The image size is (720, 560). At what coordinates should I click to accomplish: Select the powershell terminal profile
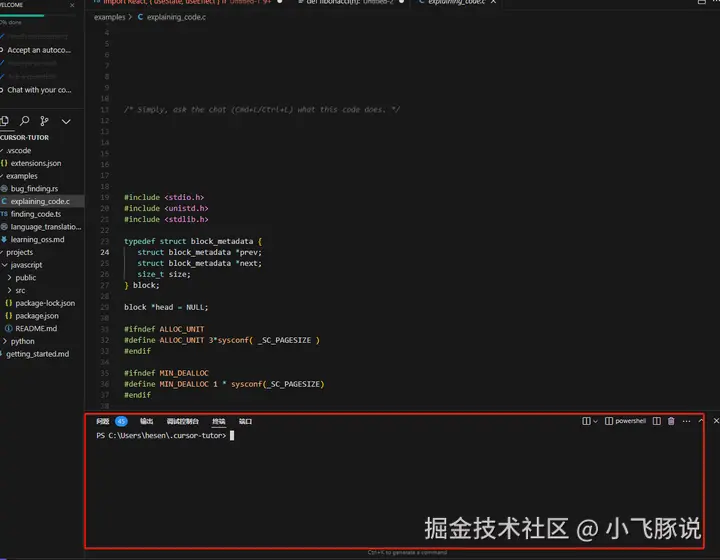point(625,421)
